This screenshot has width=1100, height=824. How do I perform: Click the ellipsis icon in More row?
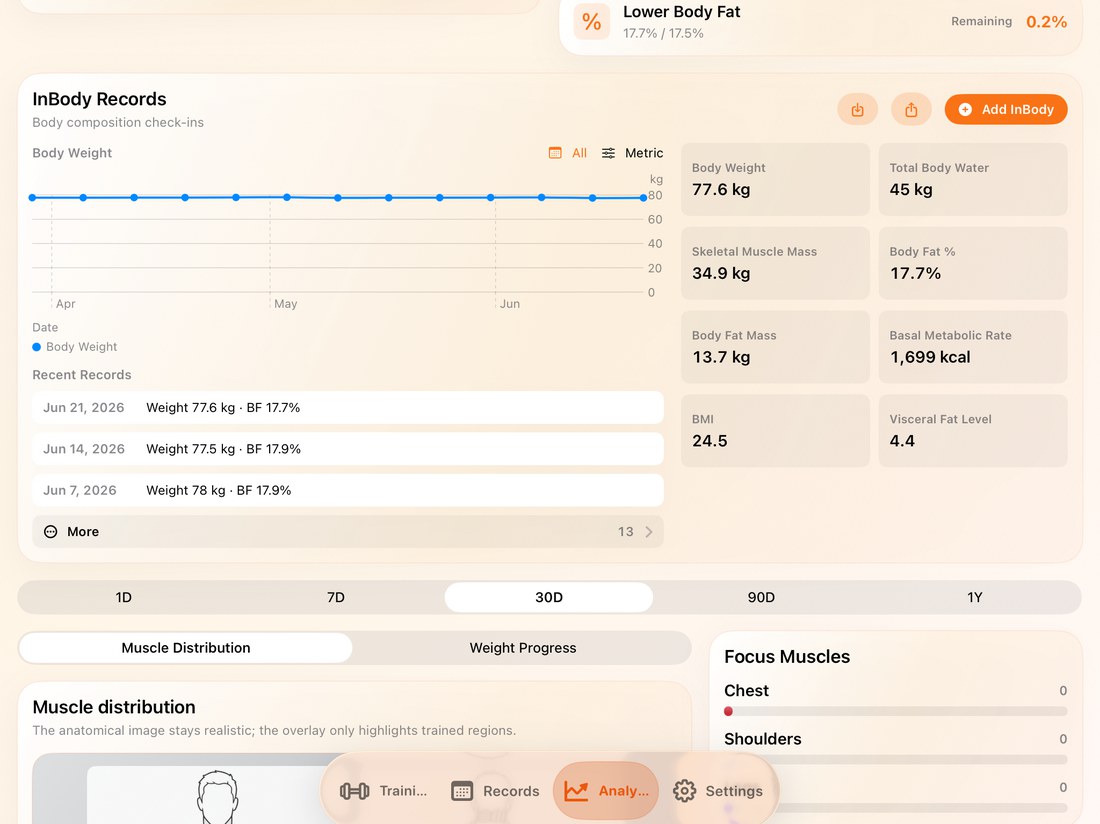pos(51,532)
